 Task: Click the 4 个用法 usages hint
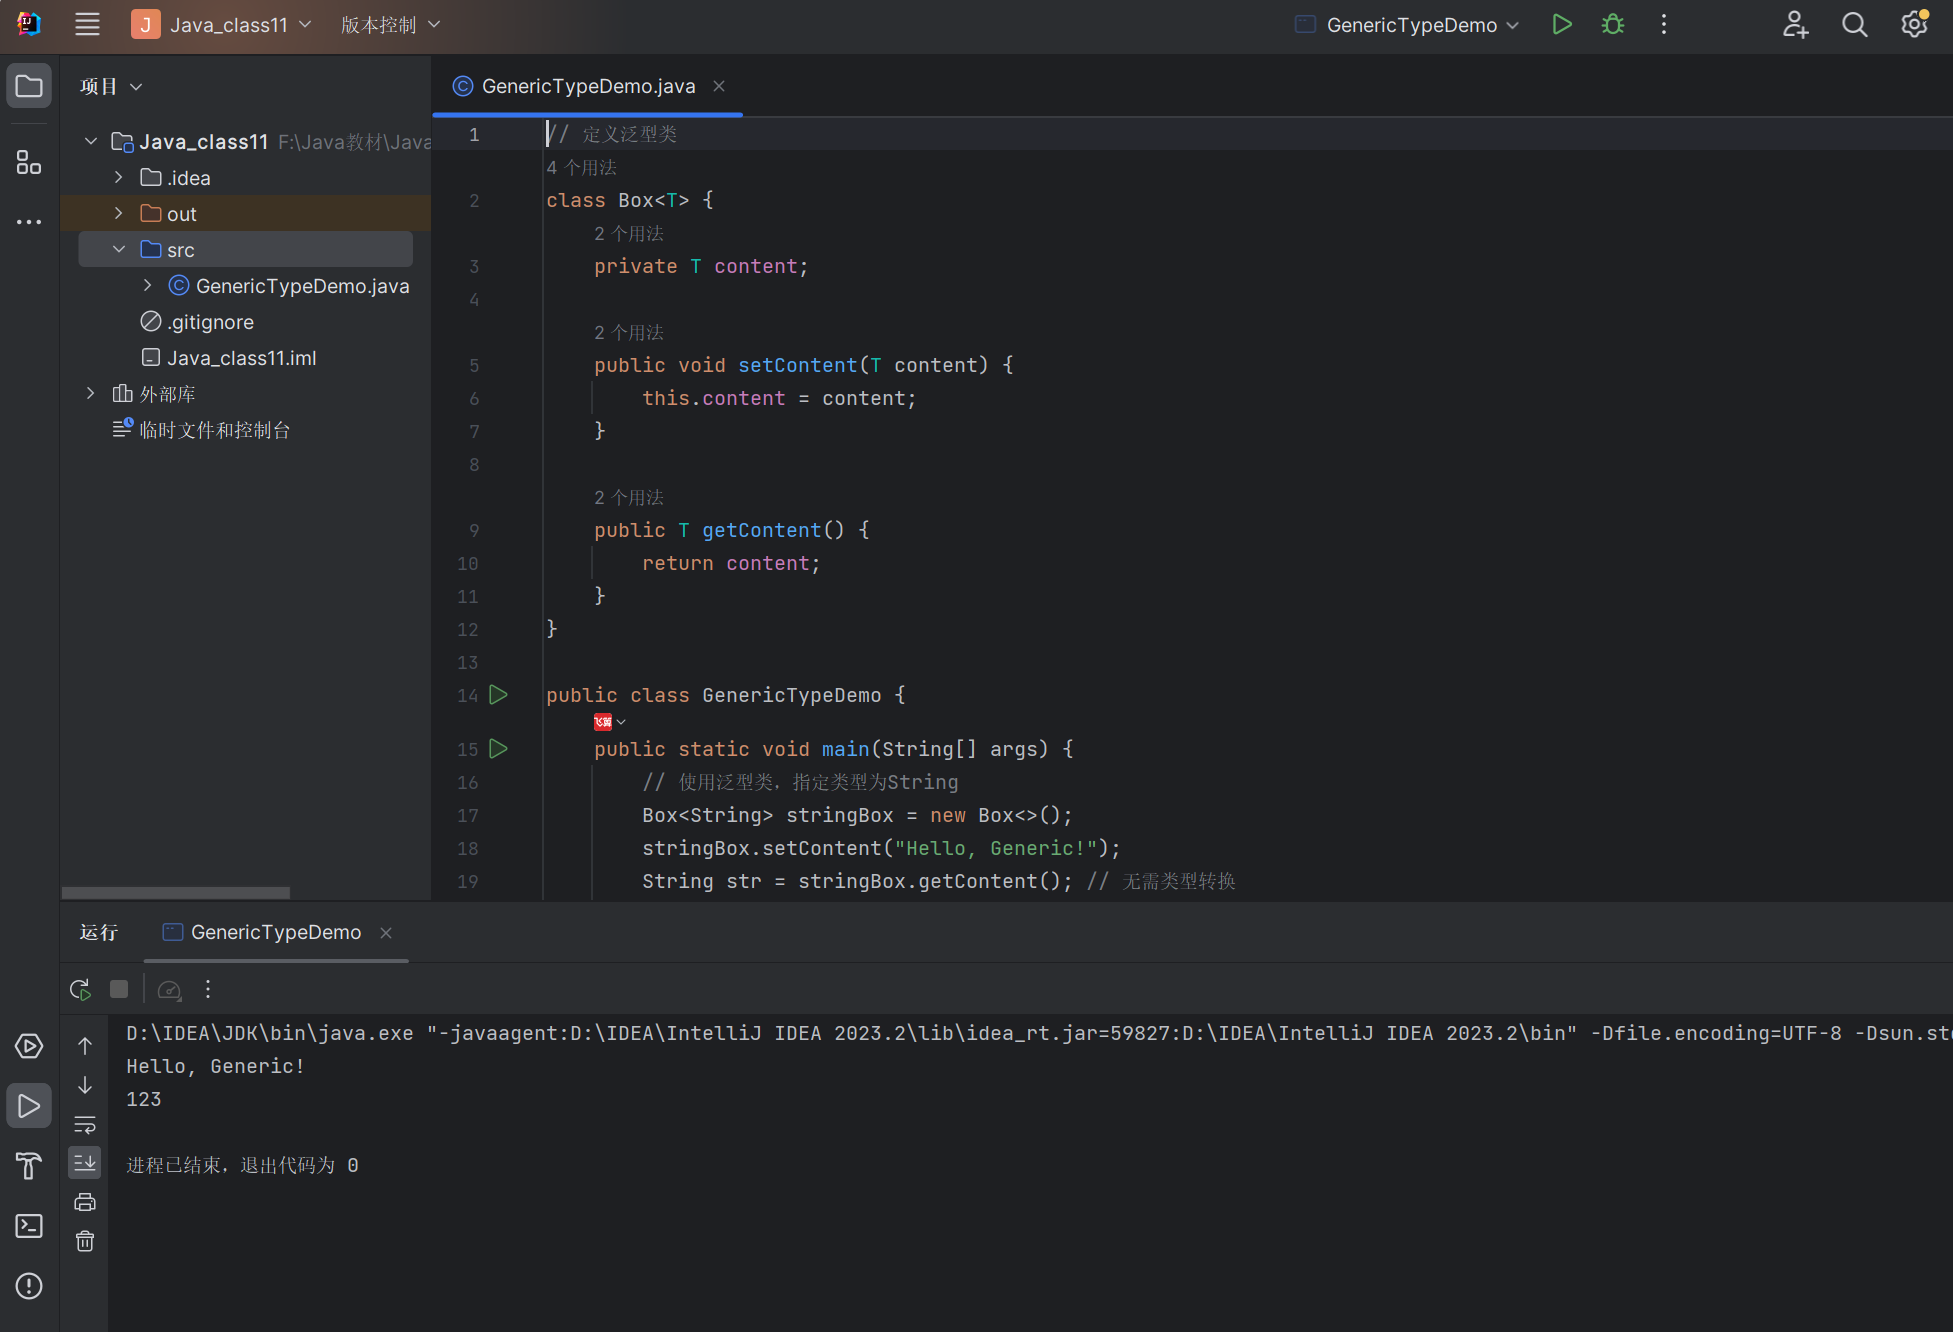pyautogui.click(x=581, y=167)
